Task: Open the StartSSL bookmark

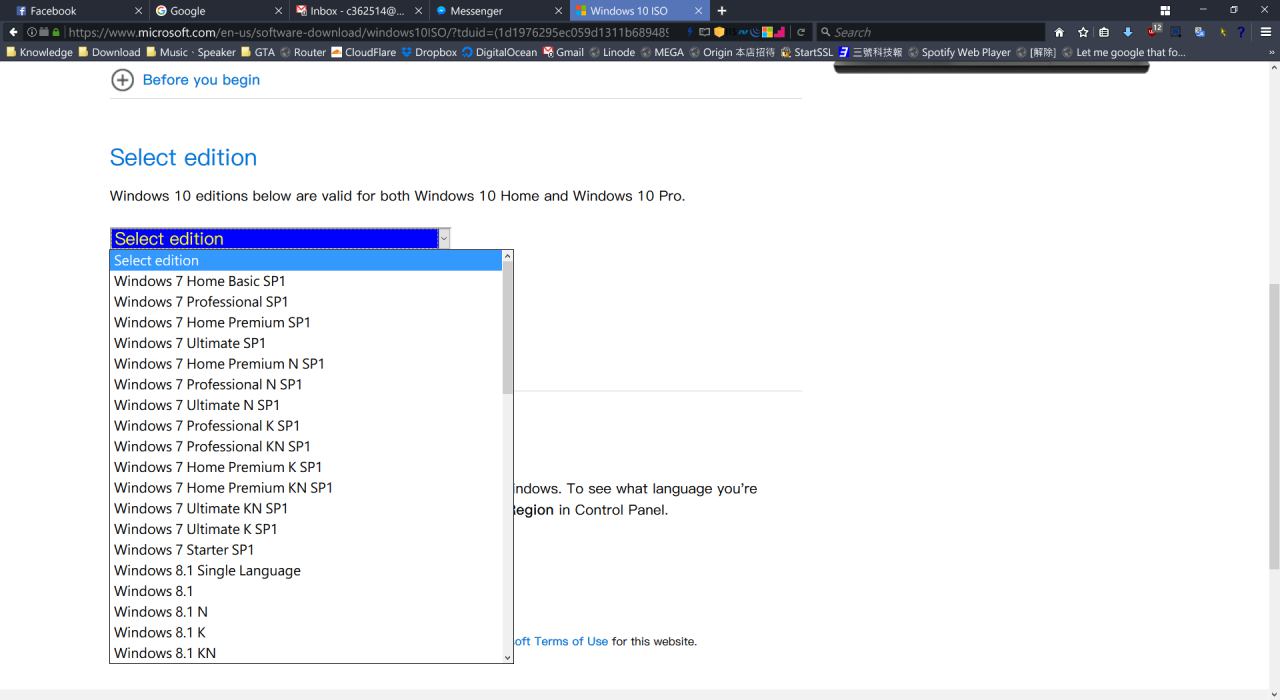Action: click(x=806, y=53)
